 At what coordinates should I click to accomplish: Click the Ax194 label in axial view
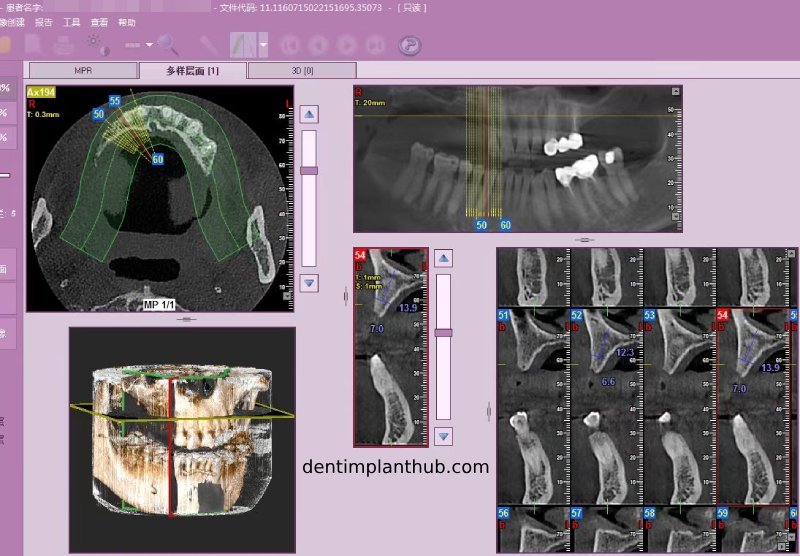coord(41,92)
